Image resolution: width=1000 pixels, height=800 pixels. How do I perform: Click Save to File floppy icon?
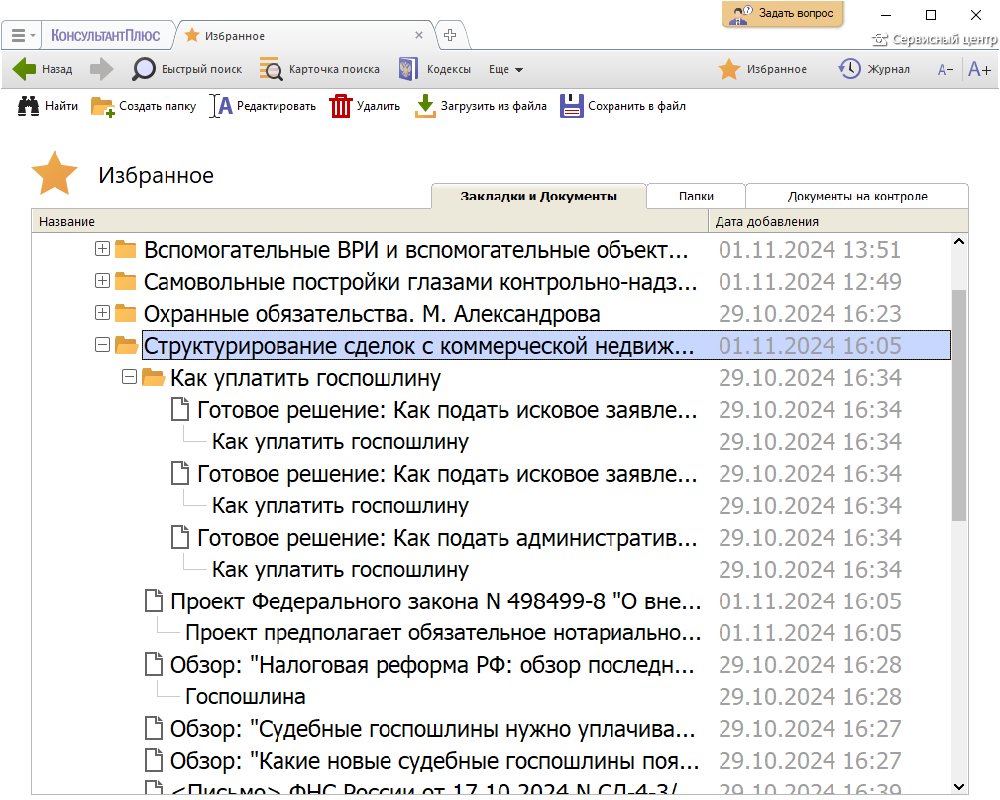click(571, 106)
